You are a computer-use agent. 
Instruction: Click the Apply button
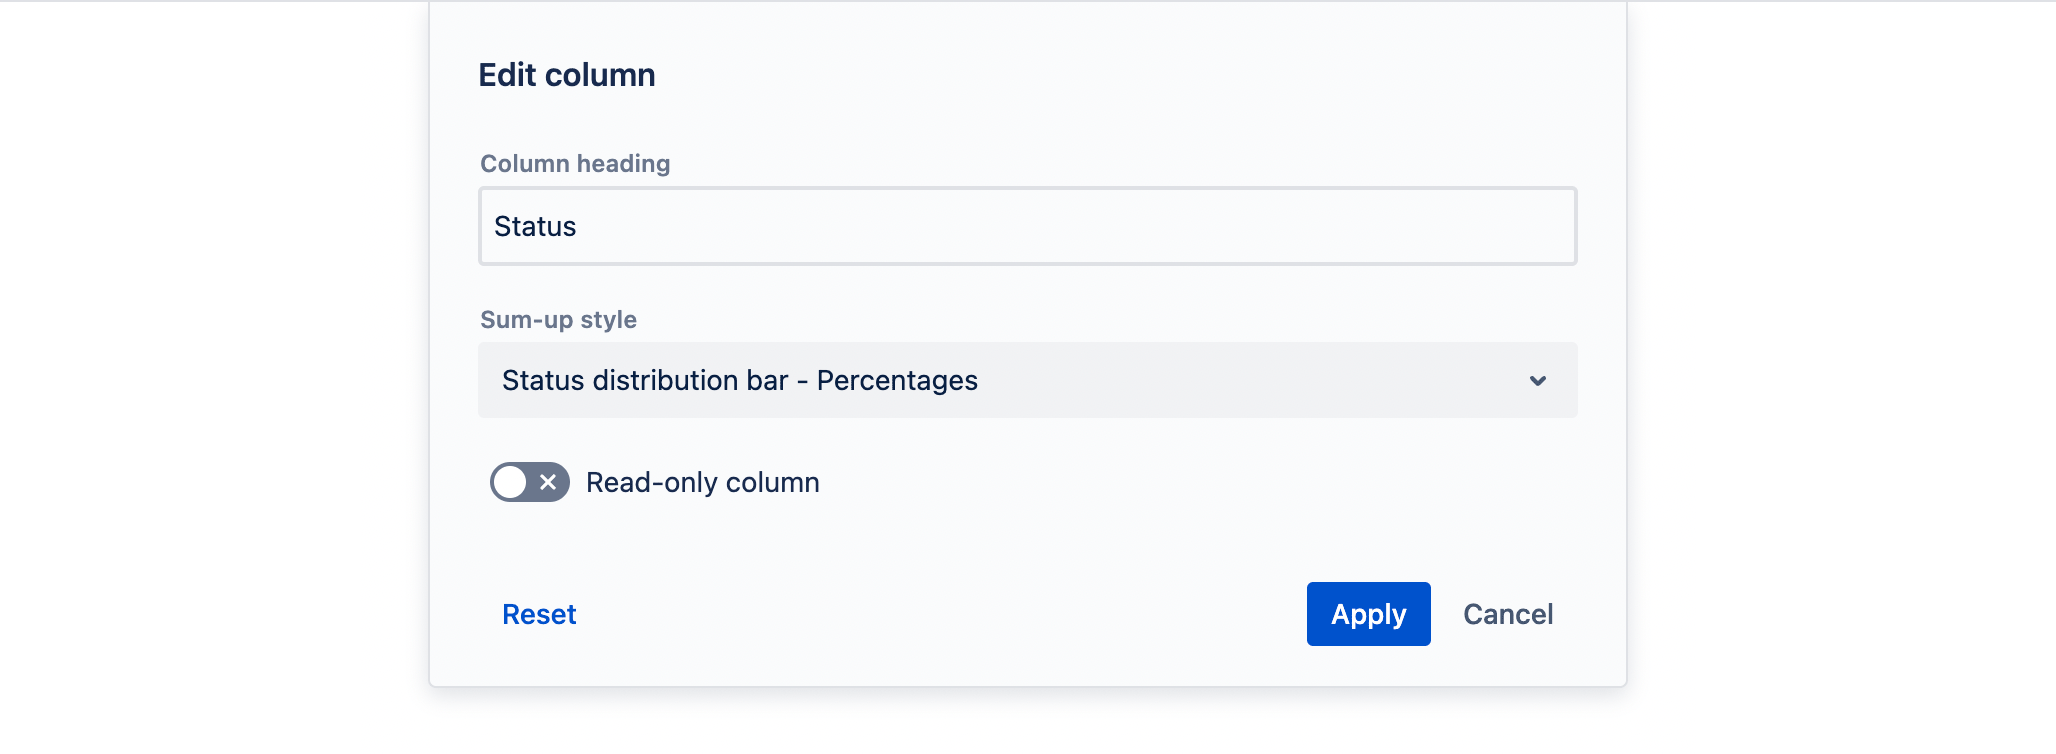[1368, 614]
